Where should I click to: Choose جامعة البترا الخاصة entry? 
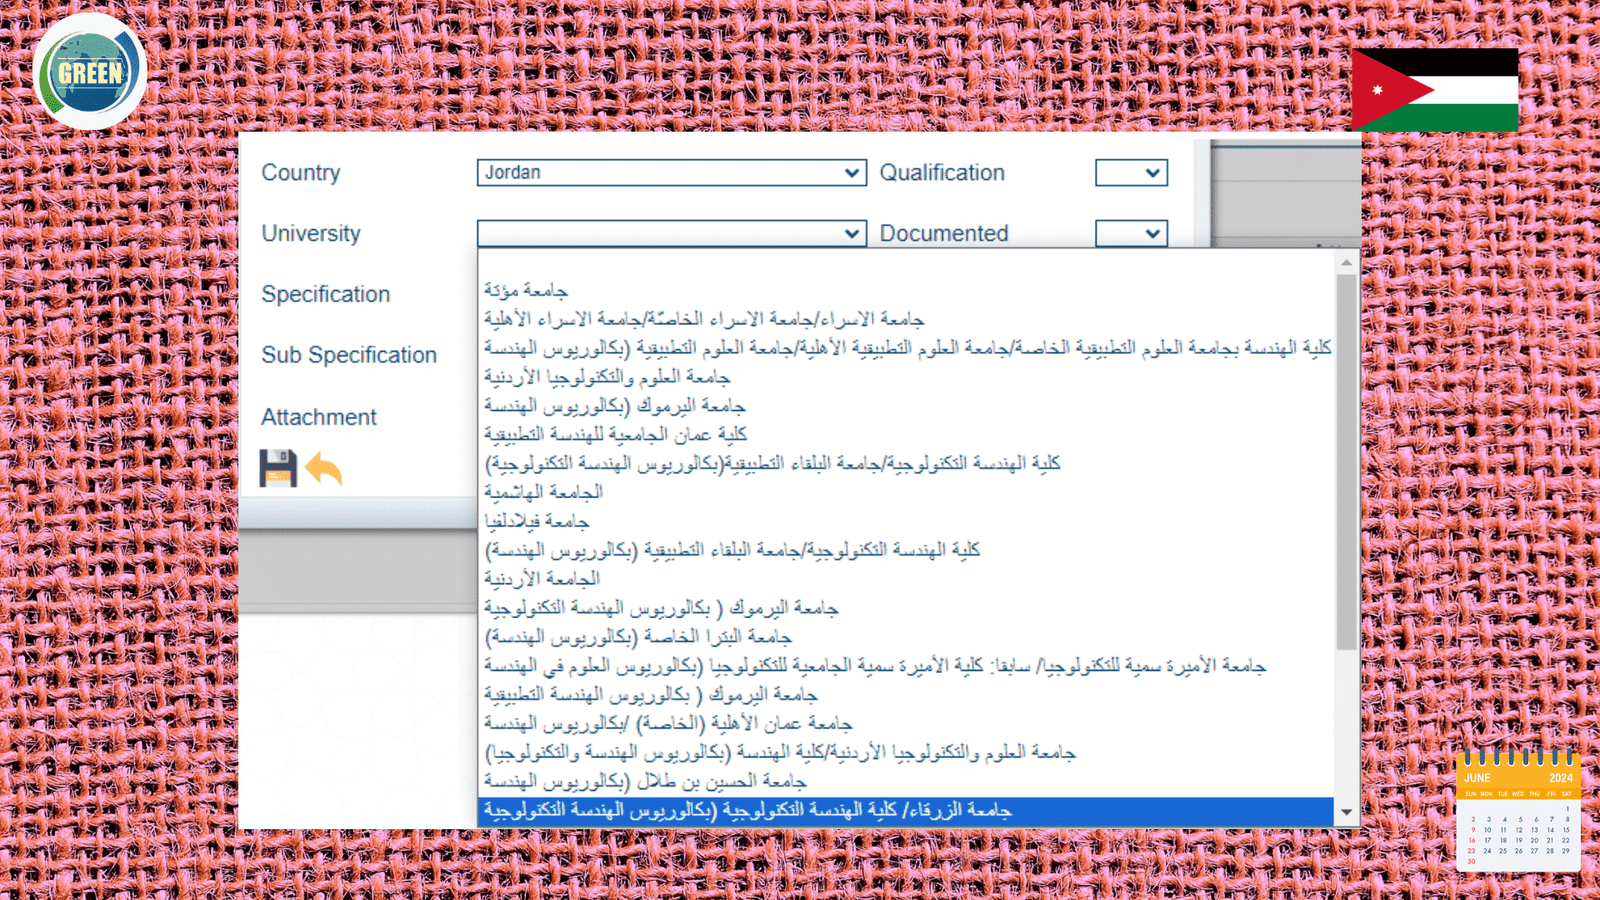[x=638, y=637]
